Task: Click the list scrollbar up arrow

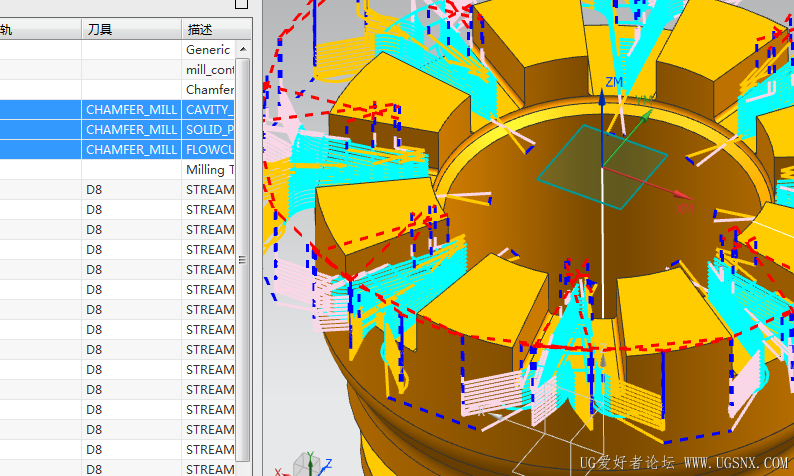Action: [243, 49]
